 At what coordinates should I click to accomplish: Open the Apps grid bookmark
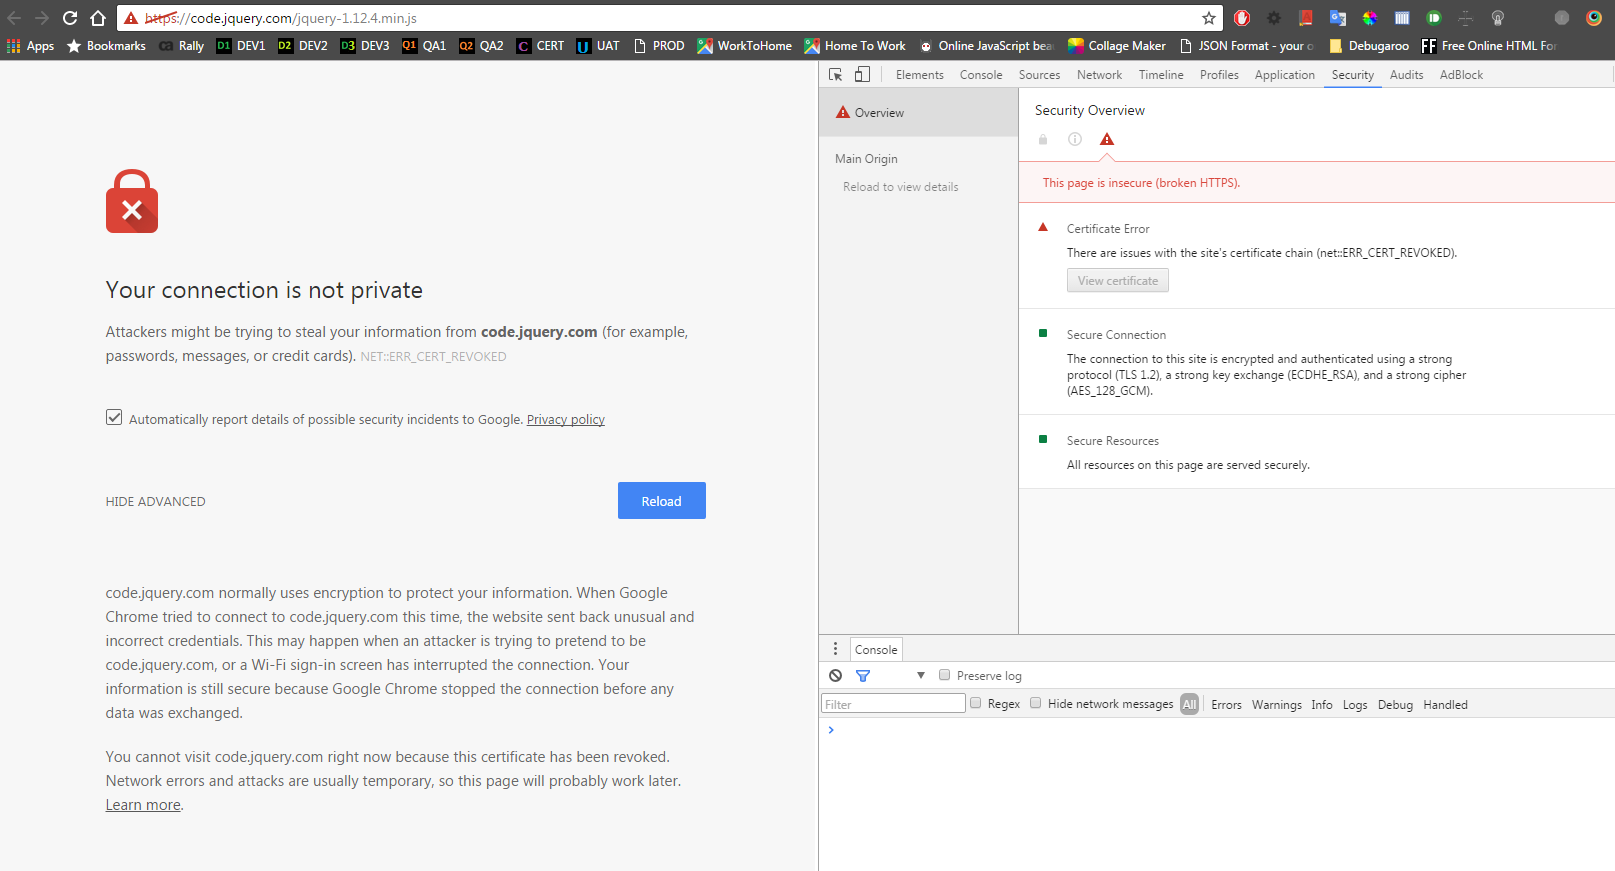[31, 46]
